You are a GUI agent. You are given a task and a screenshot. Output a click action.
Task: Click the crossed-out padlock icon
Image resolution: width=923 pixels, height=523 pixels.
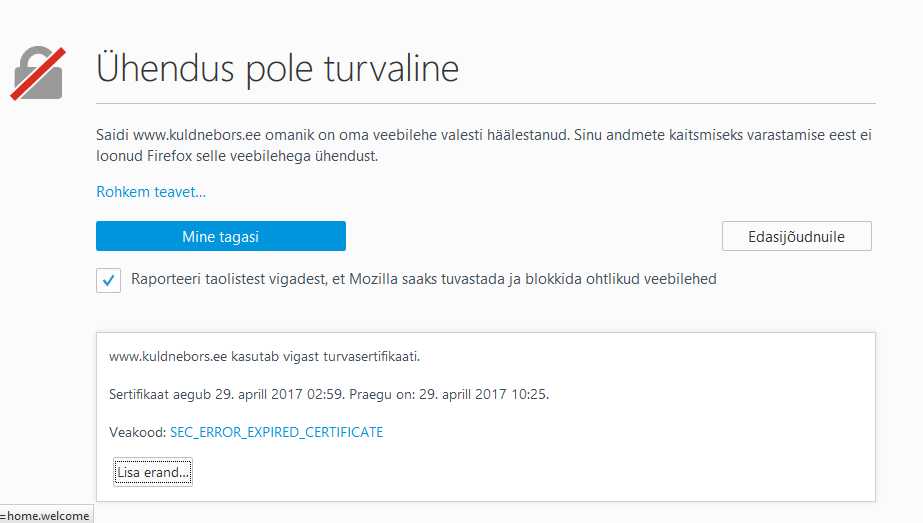click(x=38, y=73)
